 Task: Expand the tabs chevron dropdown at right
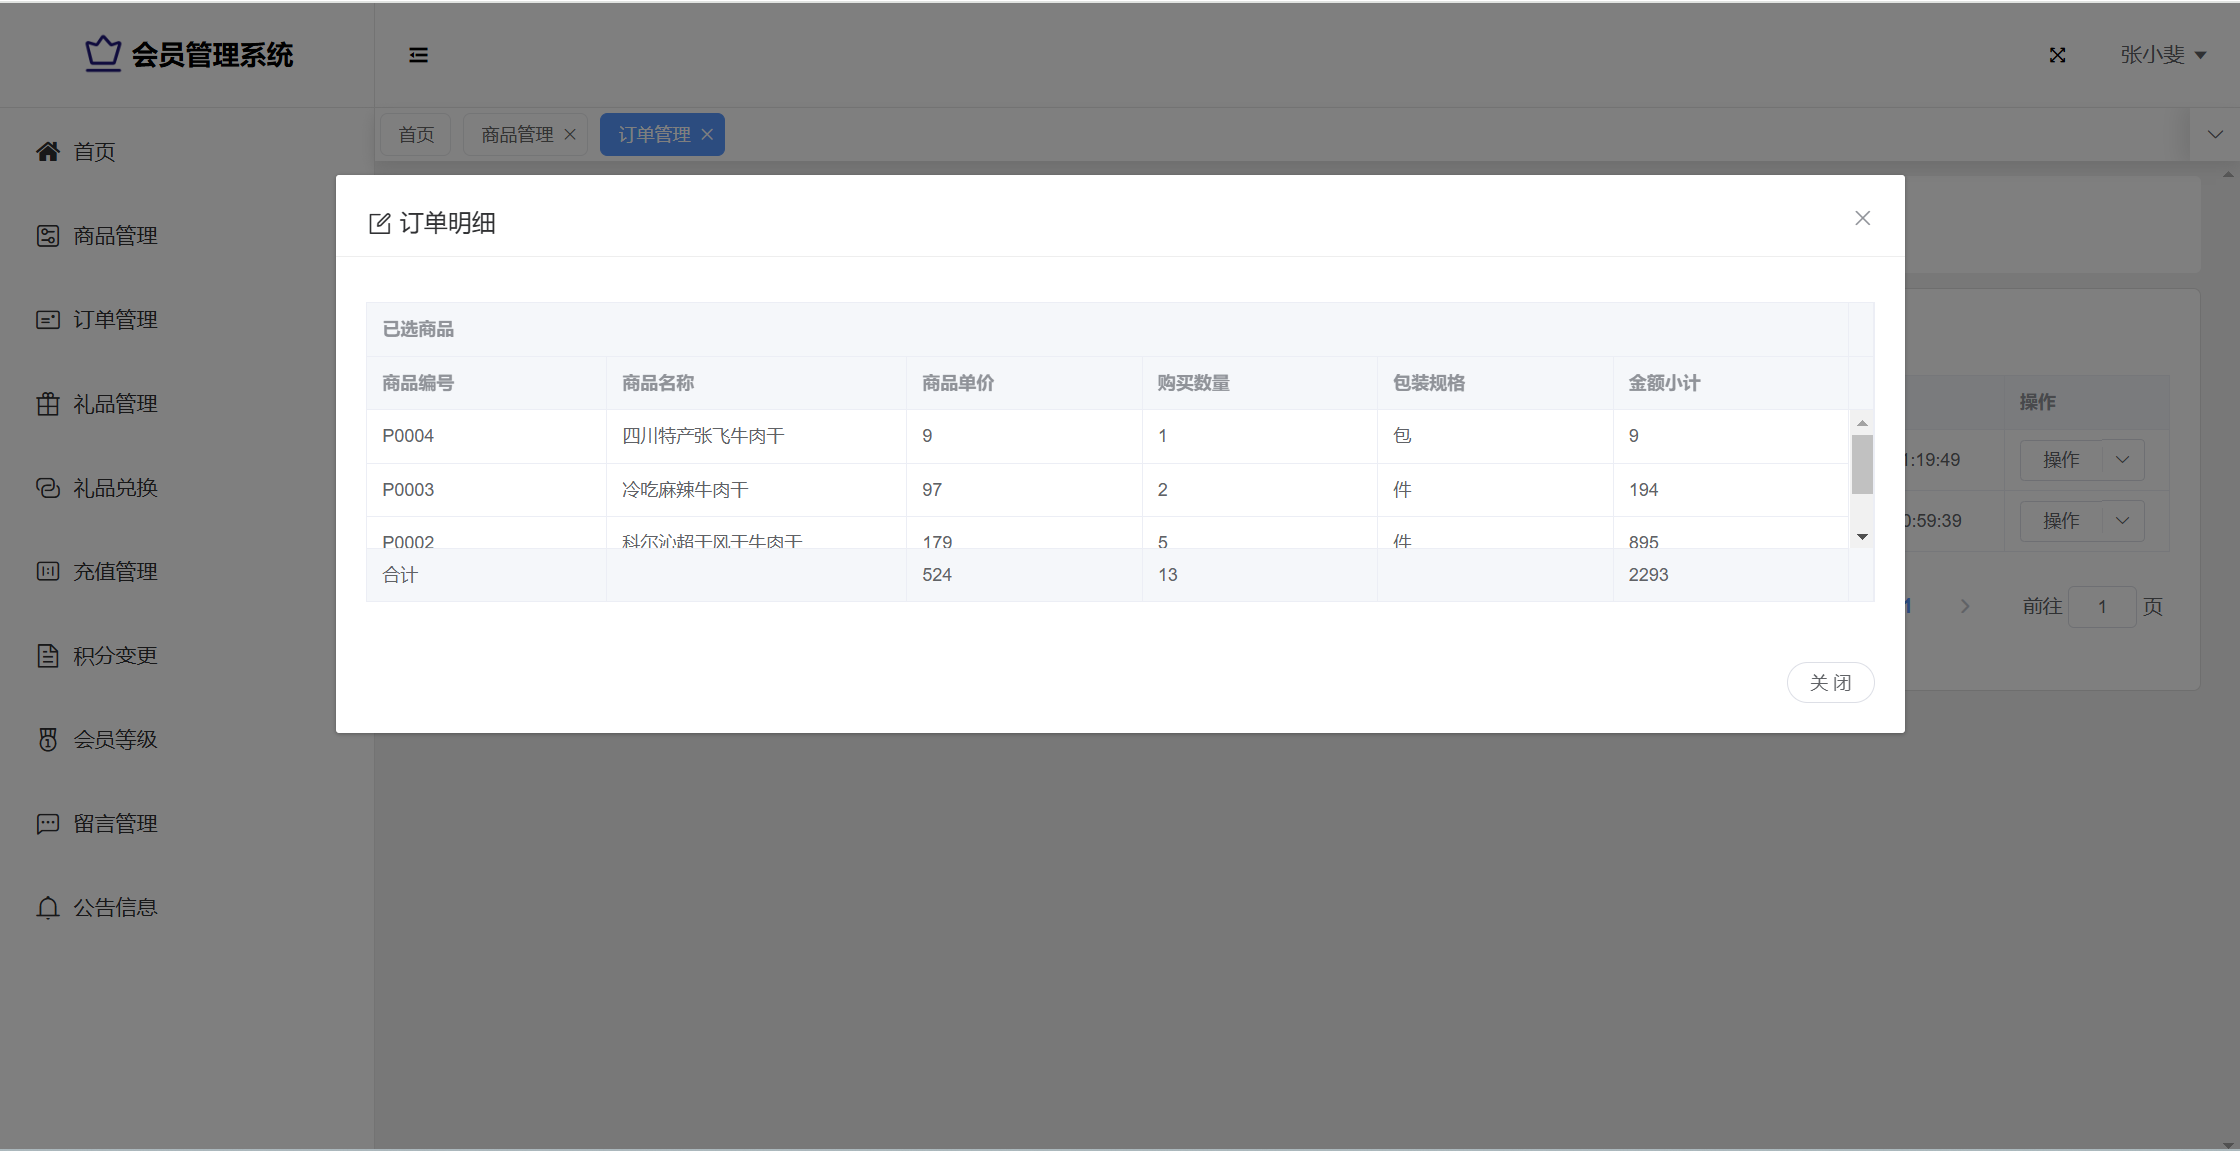[2215, 134]
